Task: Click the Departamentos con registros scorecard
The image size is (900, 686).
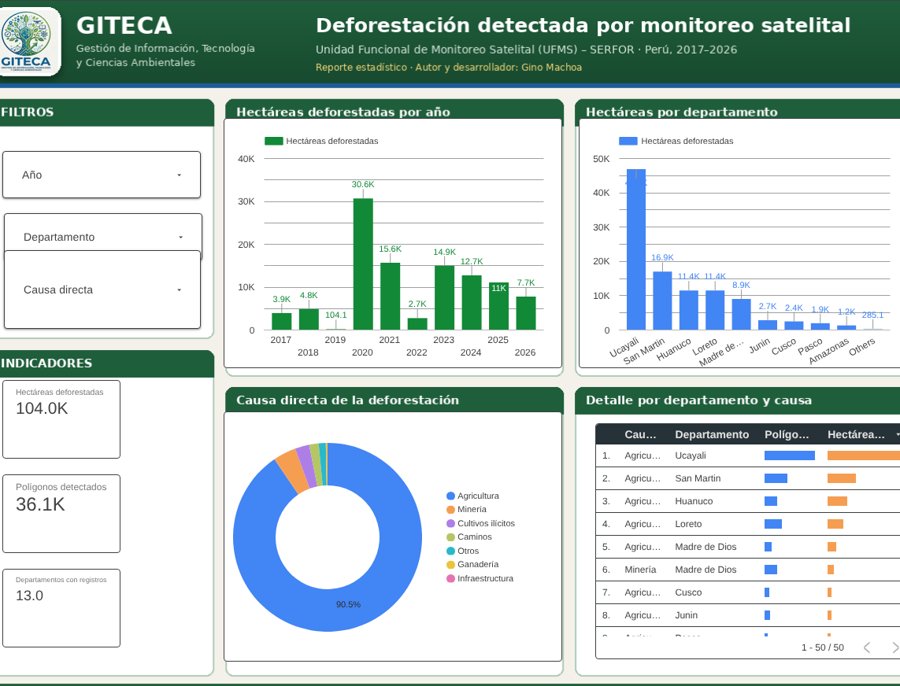Action: (x=61, y=608)
